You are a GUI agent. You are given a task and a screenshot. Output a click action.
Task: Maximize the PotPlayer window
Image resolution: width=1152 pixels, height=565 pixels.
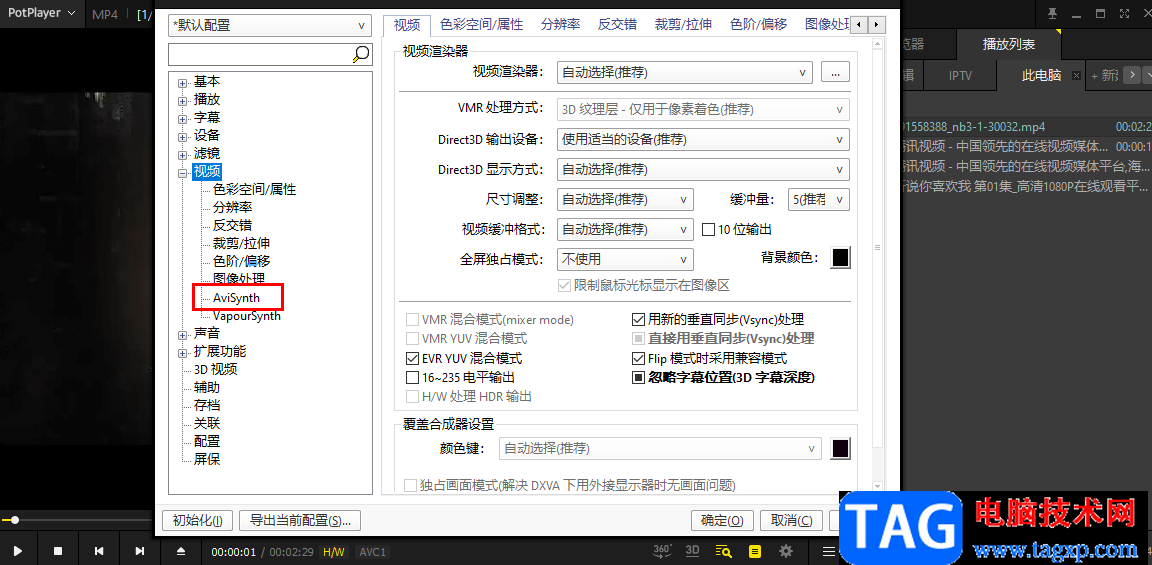tap(1101, 12)
